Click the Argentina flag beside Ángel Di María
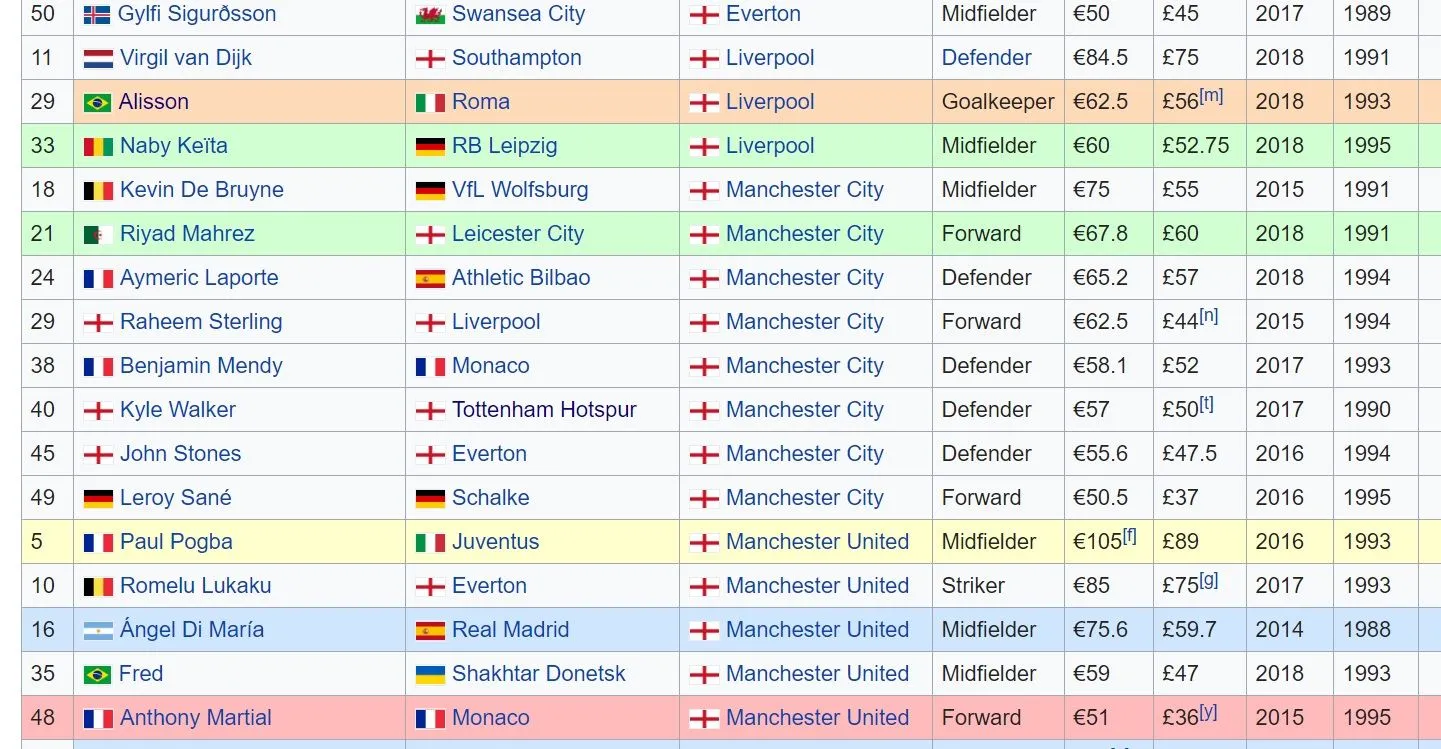The image size is (1441, 749). click(98, 631)
